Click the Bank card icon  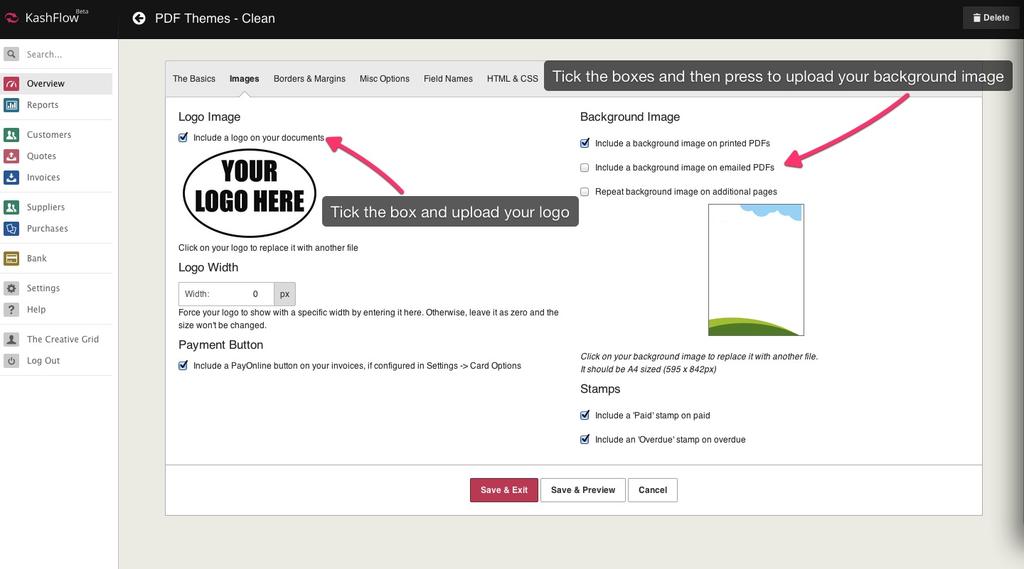pos(12,258)
